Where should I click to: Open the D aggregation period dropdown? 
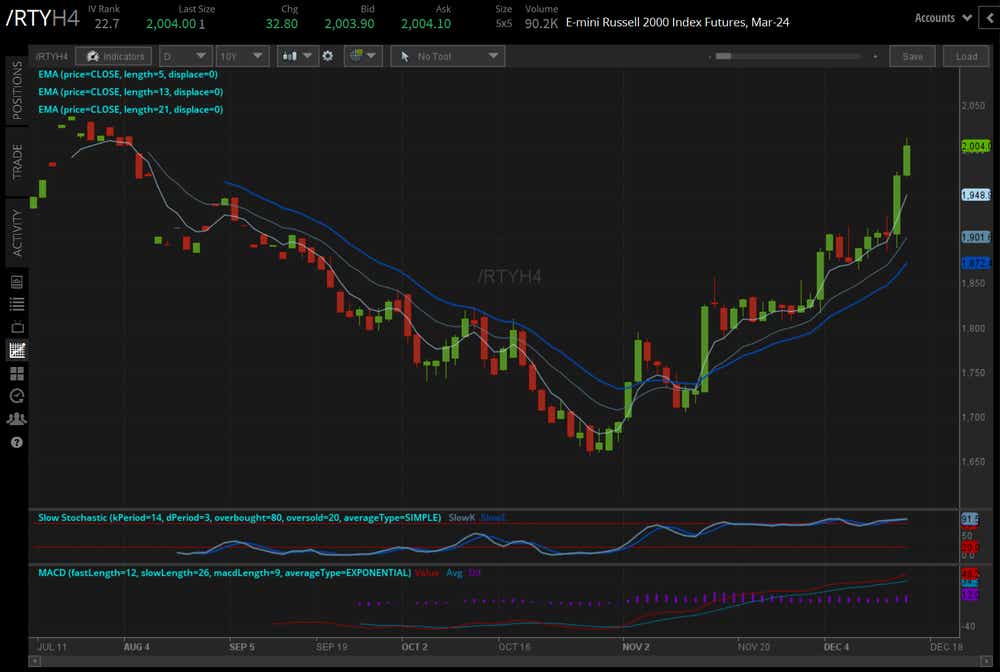click(187, 57)
